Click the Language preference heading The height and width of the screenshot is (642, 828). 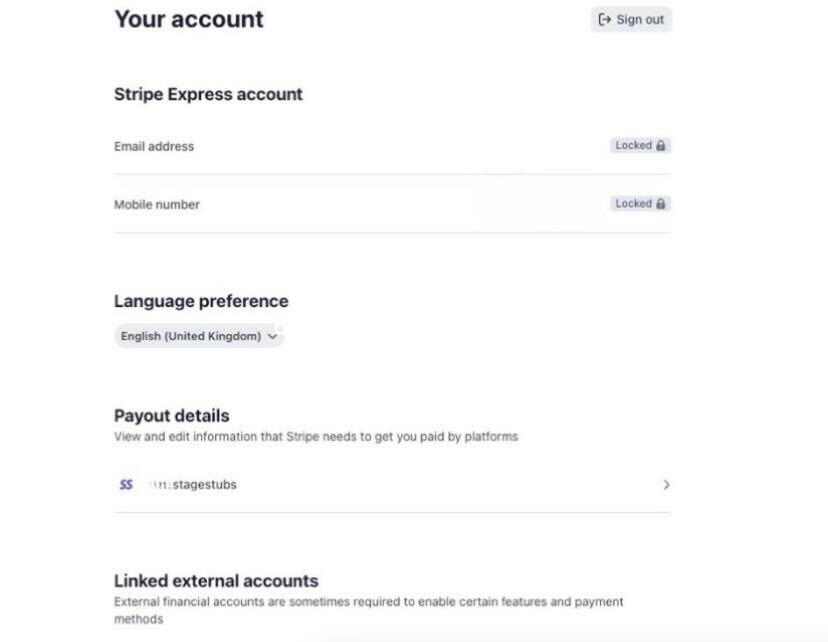click(201, 301)
